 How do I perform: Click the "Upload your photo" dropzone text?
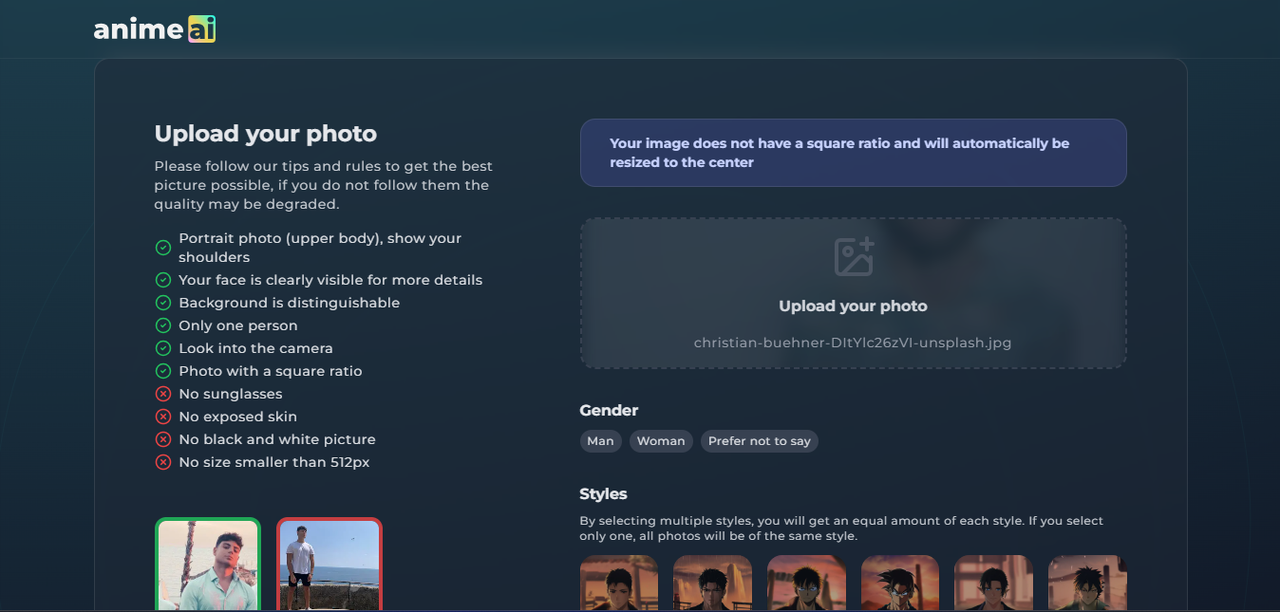(x=853, y=306)
